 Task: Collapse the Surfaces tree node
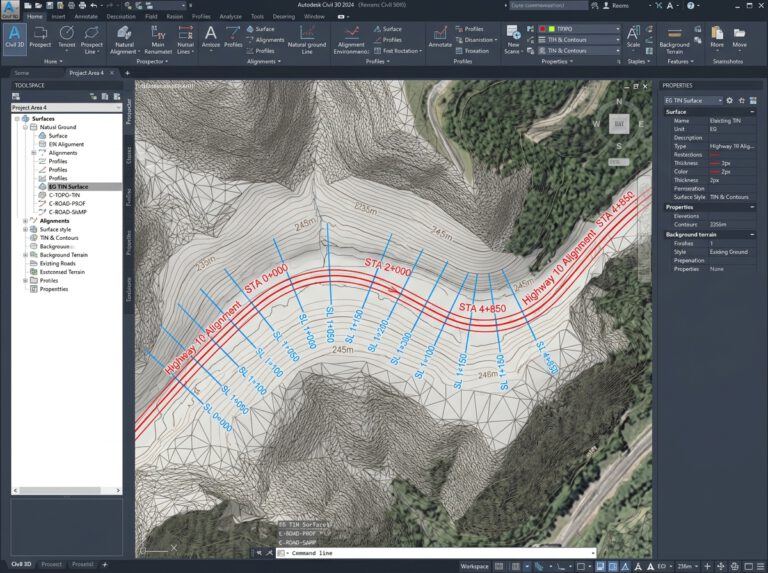click(x=17, y=119)
